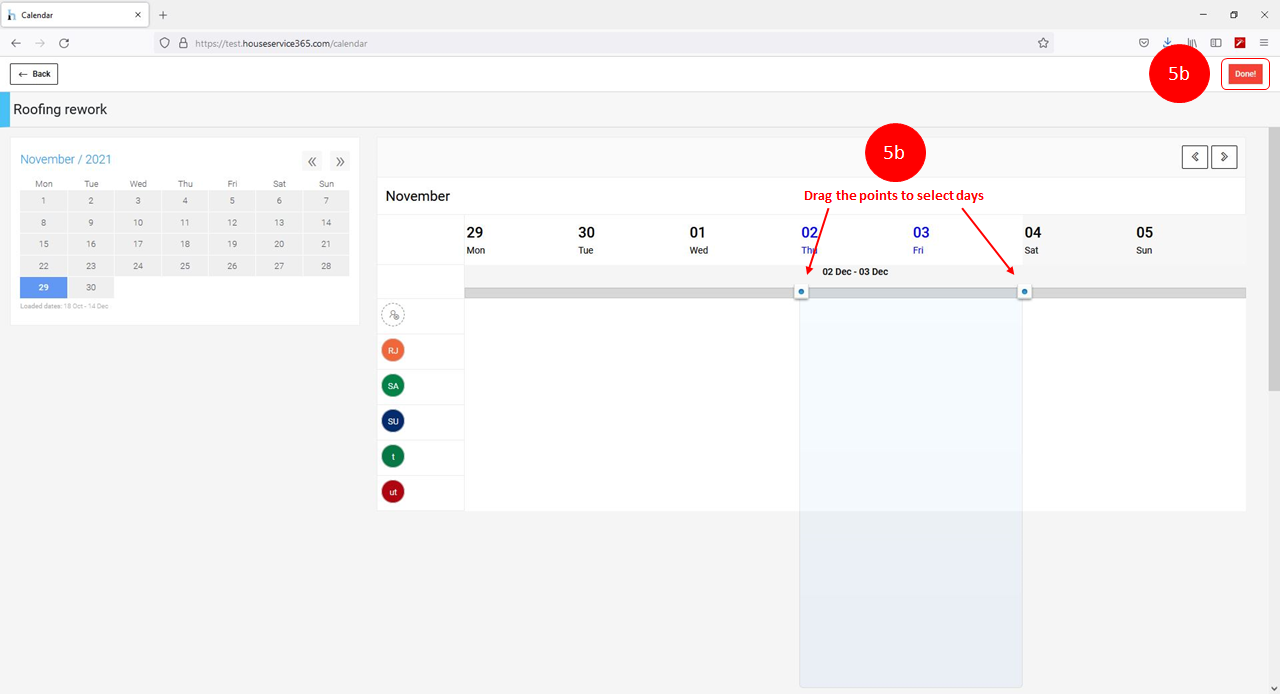Show next week in schedule

click(x=1224, y=157)
